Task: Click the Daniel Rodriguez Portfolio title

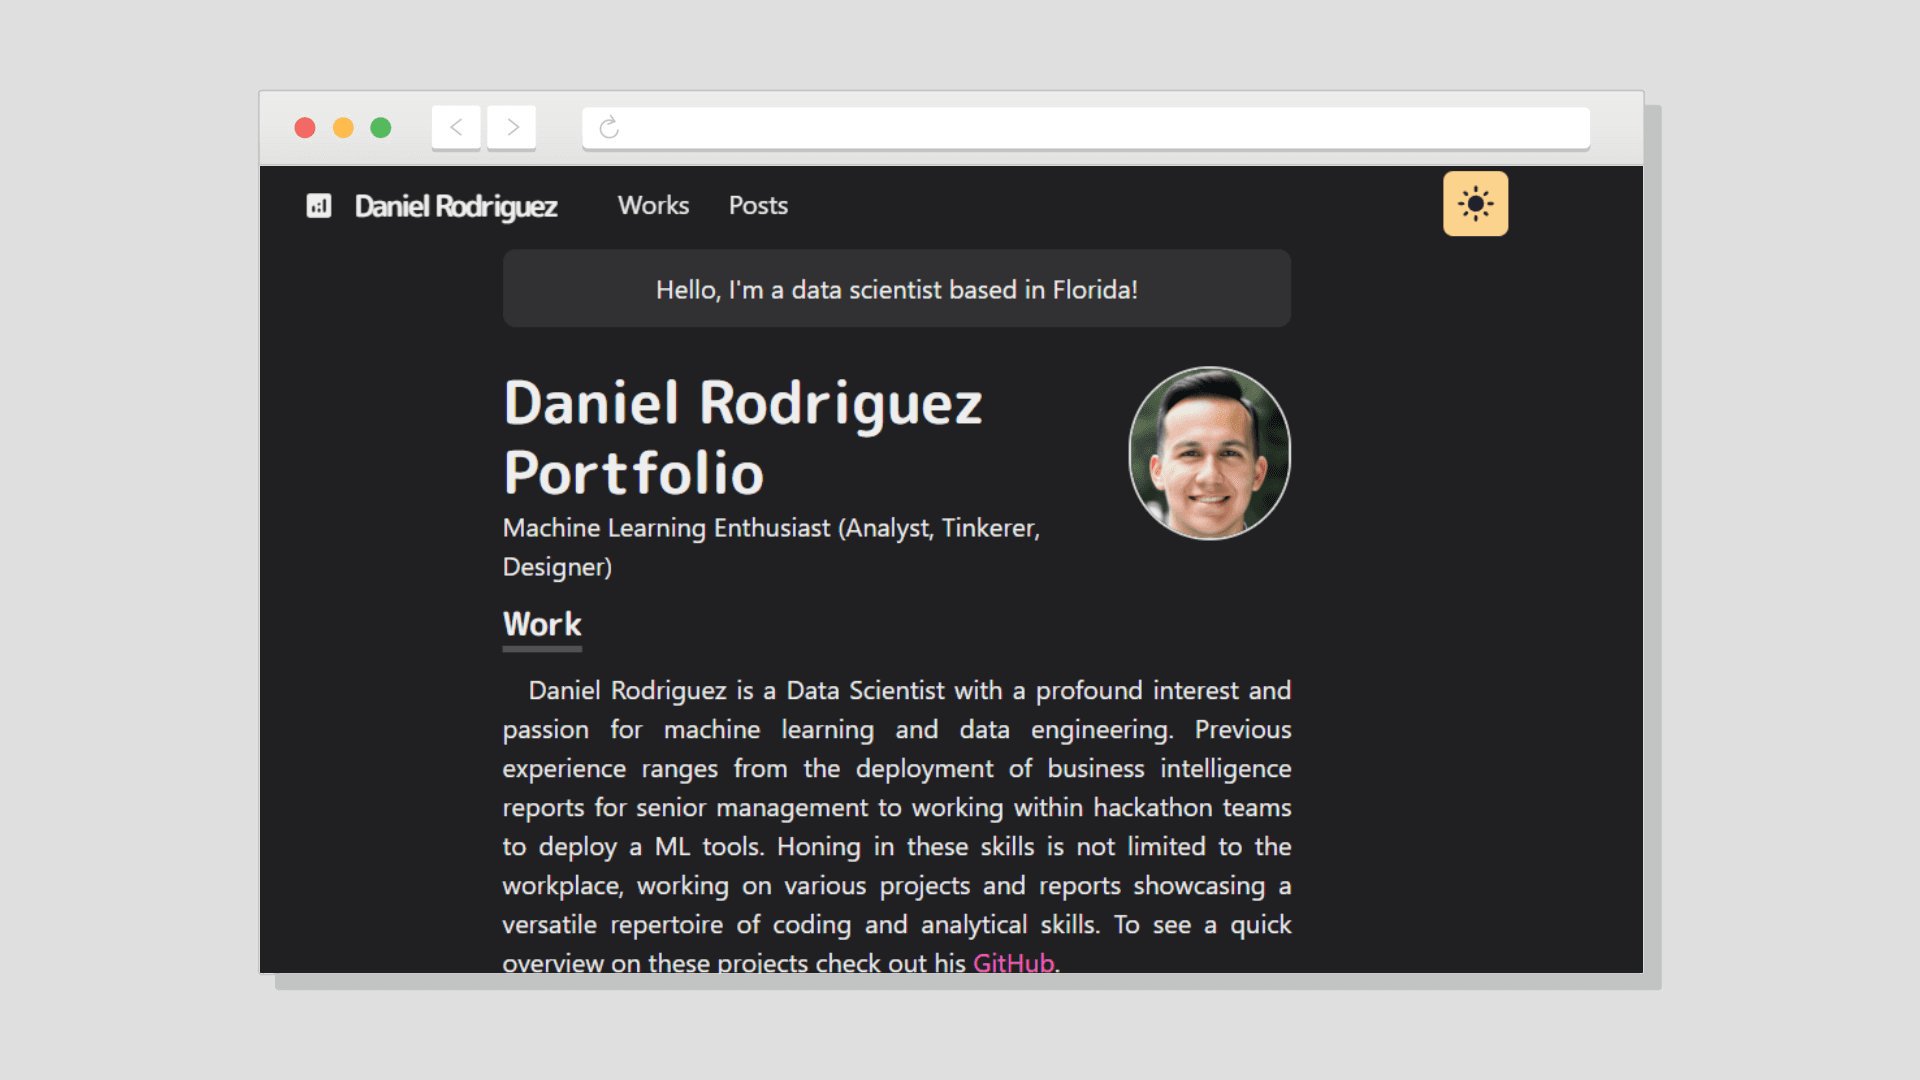Action: [x=742, y=438]
